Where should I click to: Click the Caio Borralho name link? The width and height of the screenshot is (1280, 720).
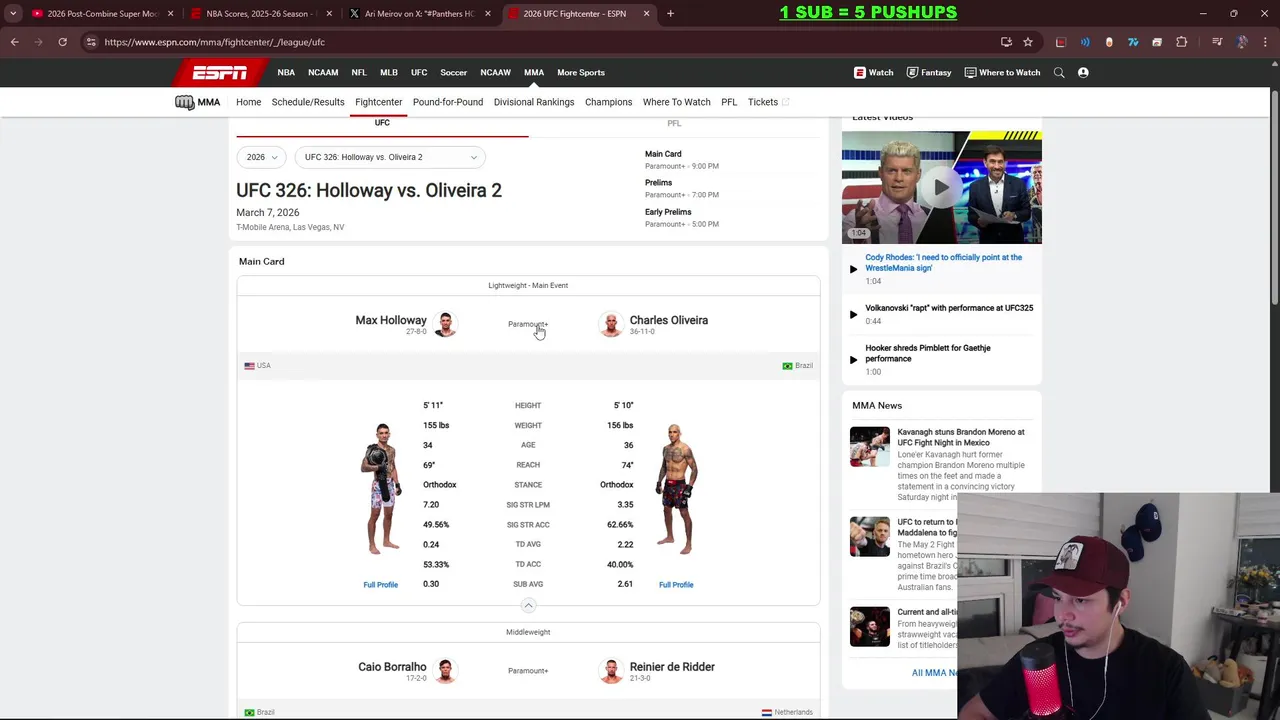tap(392, 667)
